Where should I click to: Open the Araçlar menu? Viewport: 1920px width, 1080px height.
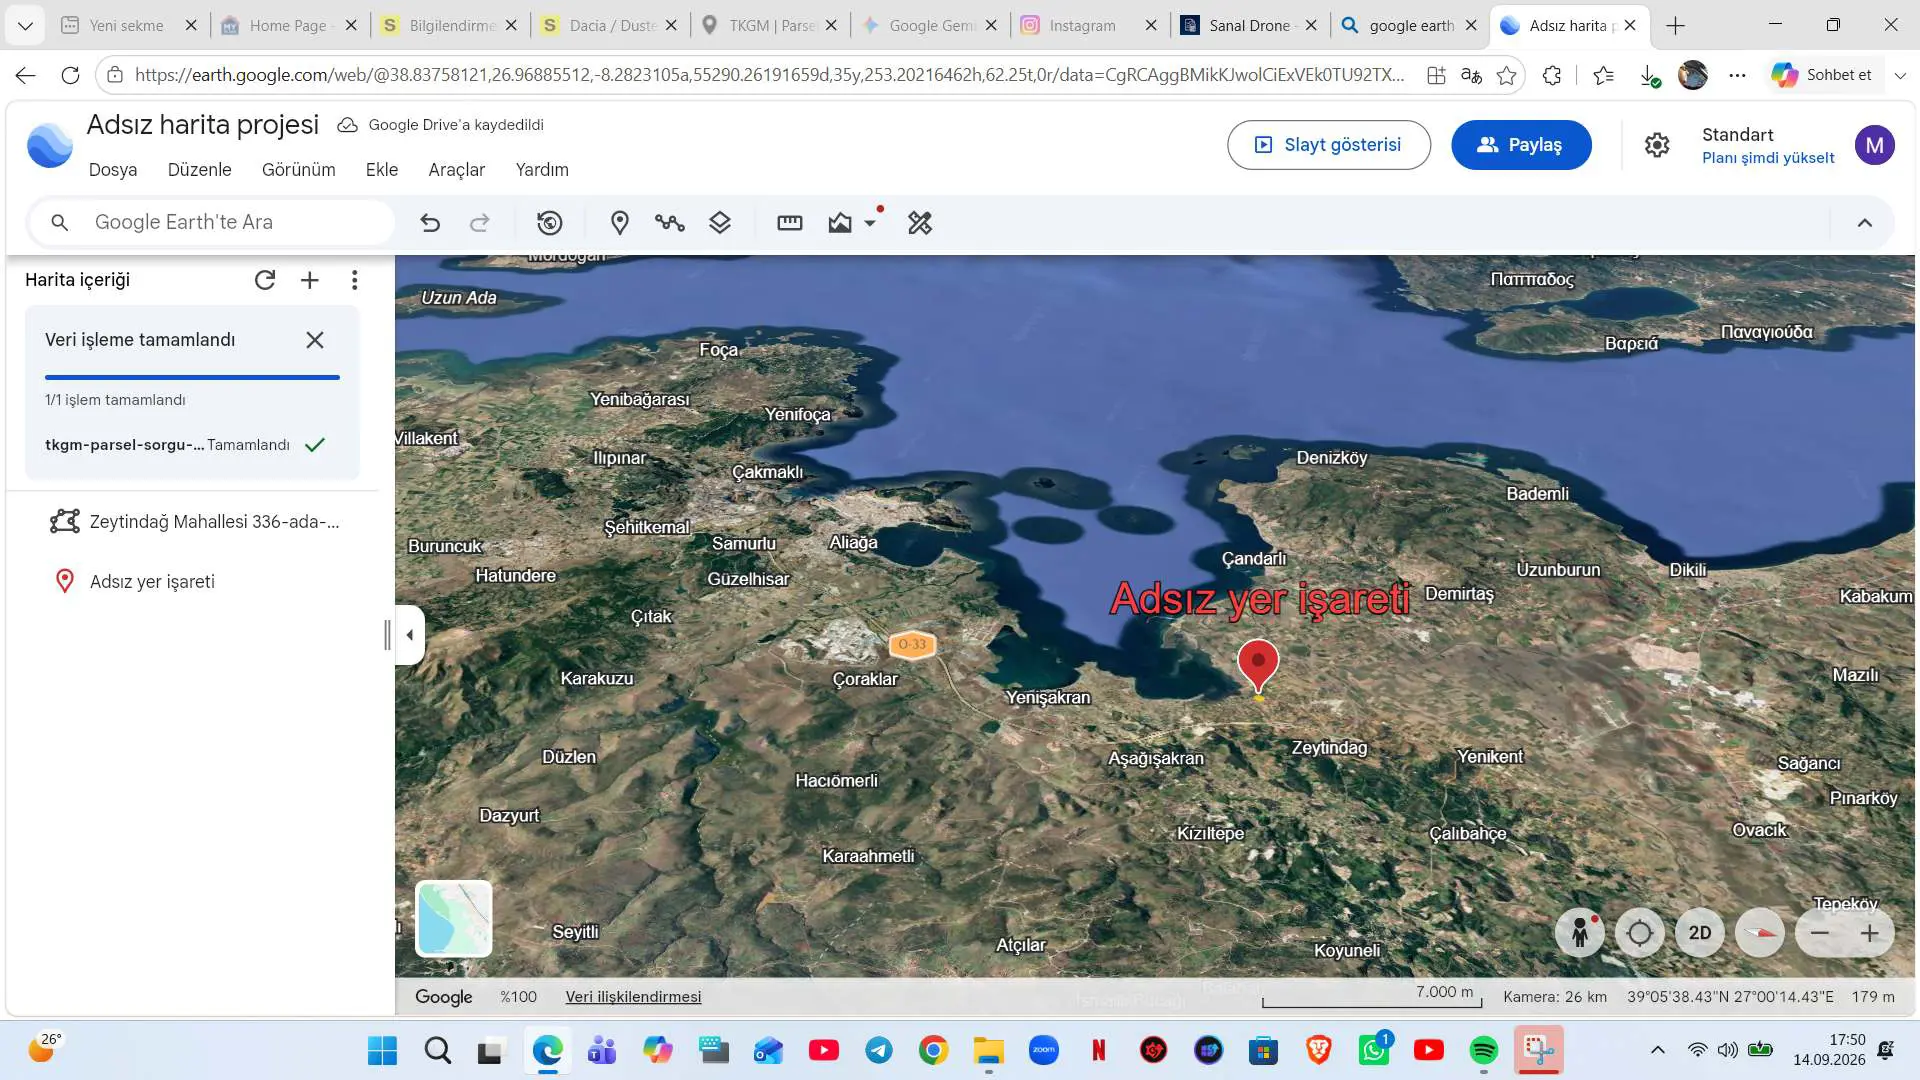(457, 170)
